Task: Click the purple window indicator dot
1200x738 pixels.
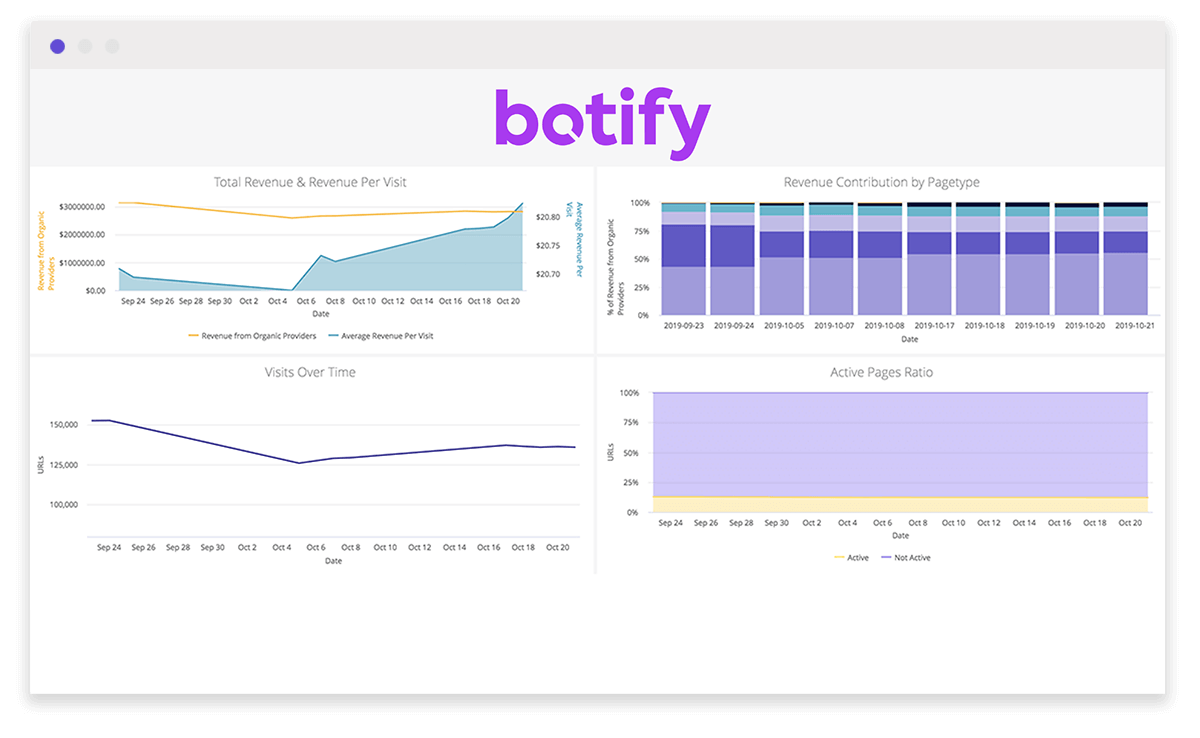Action: (57, 46)
